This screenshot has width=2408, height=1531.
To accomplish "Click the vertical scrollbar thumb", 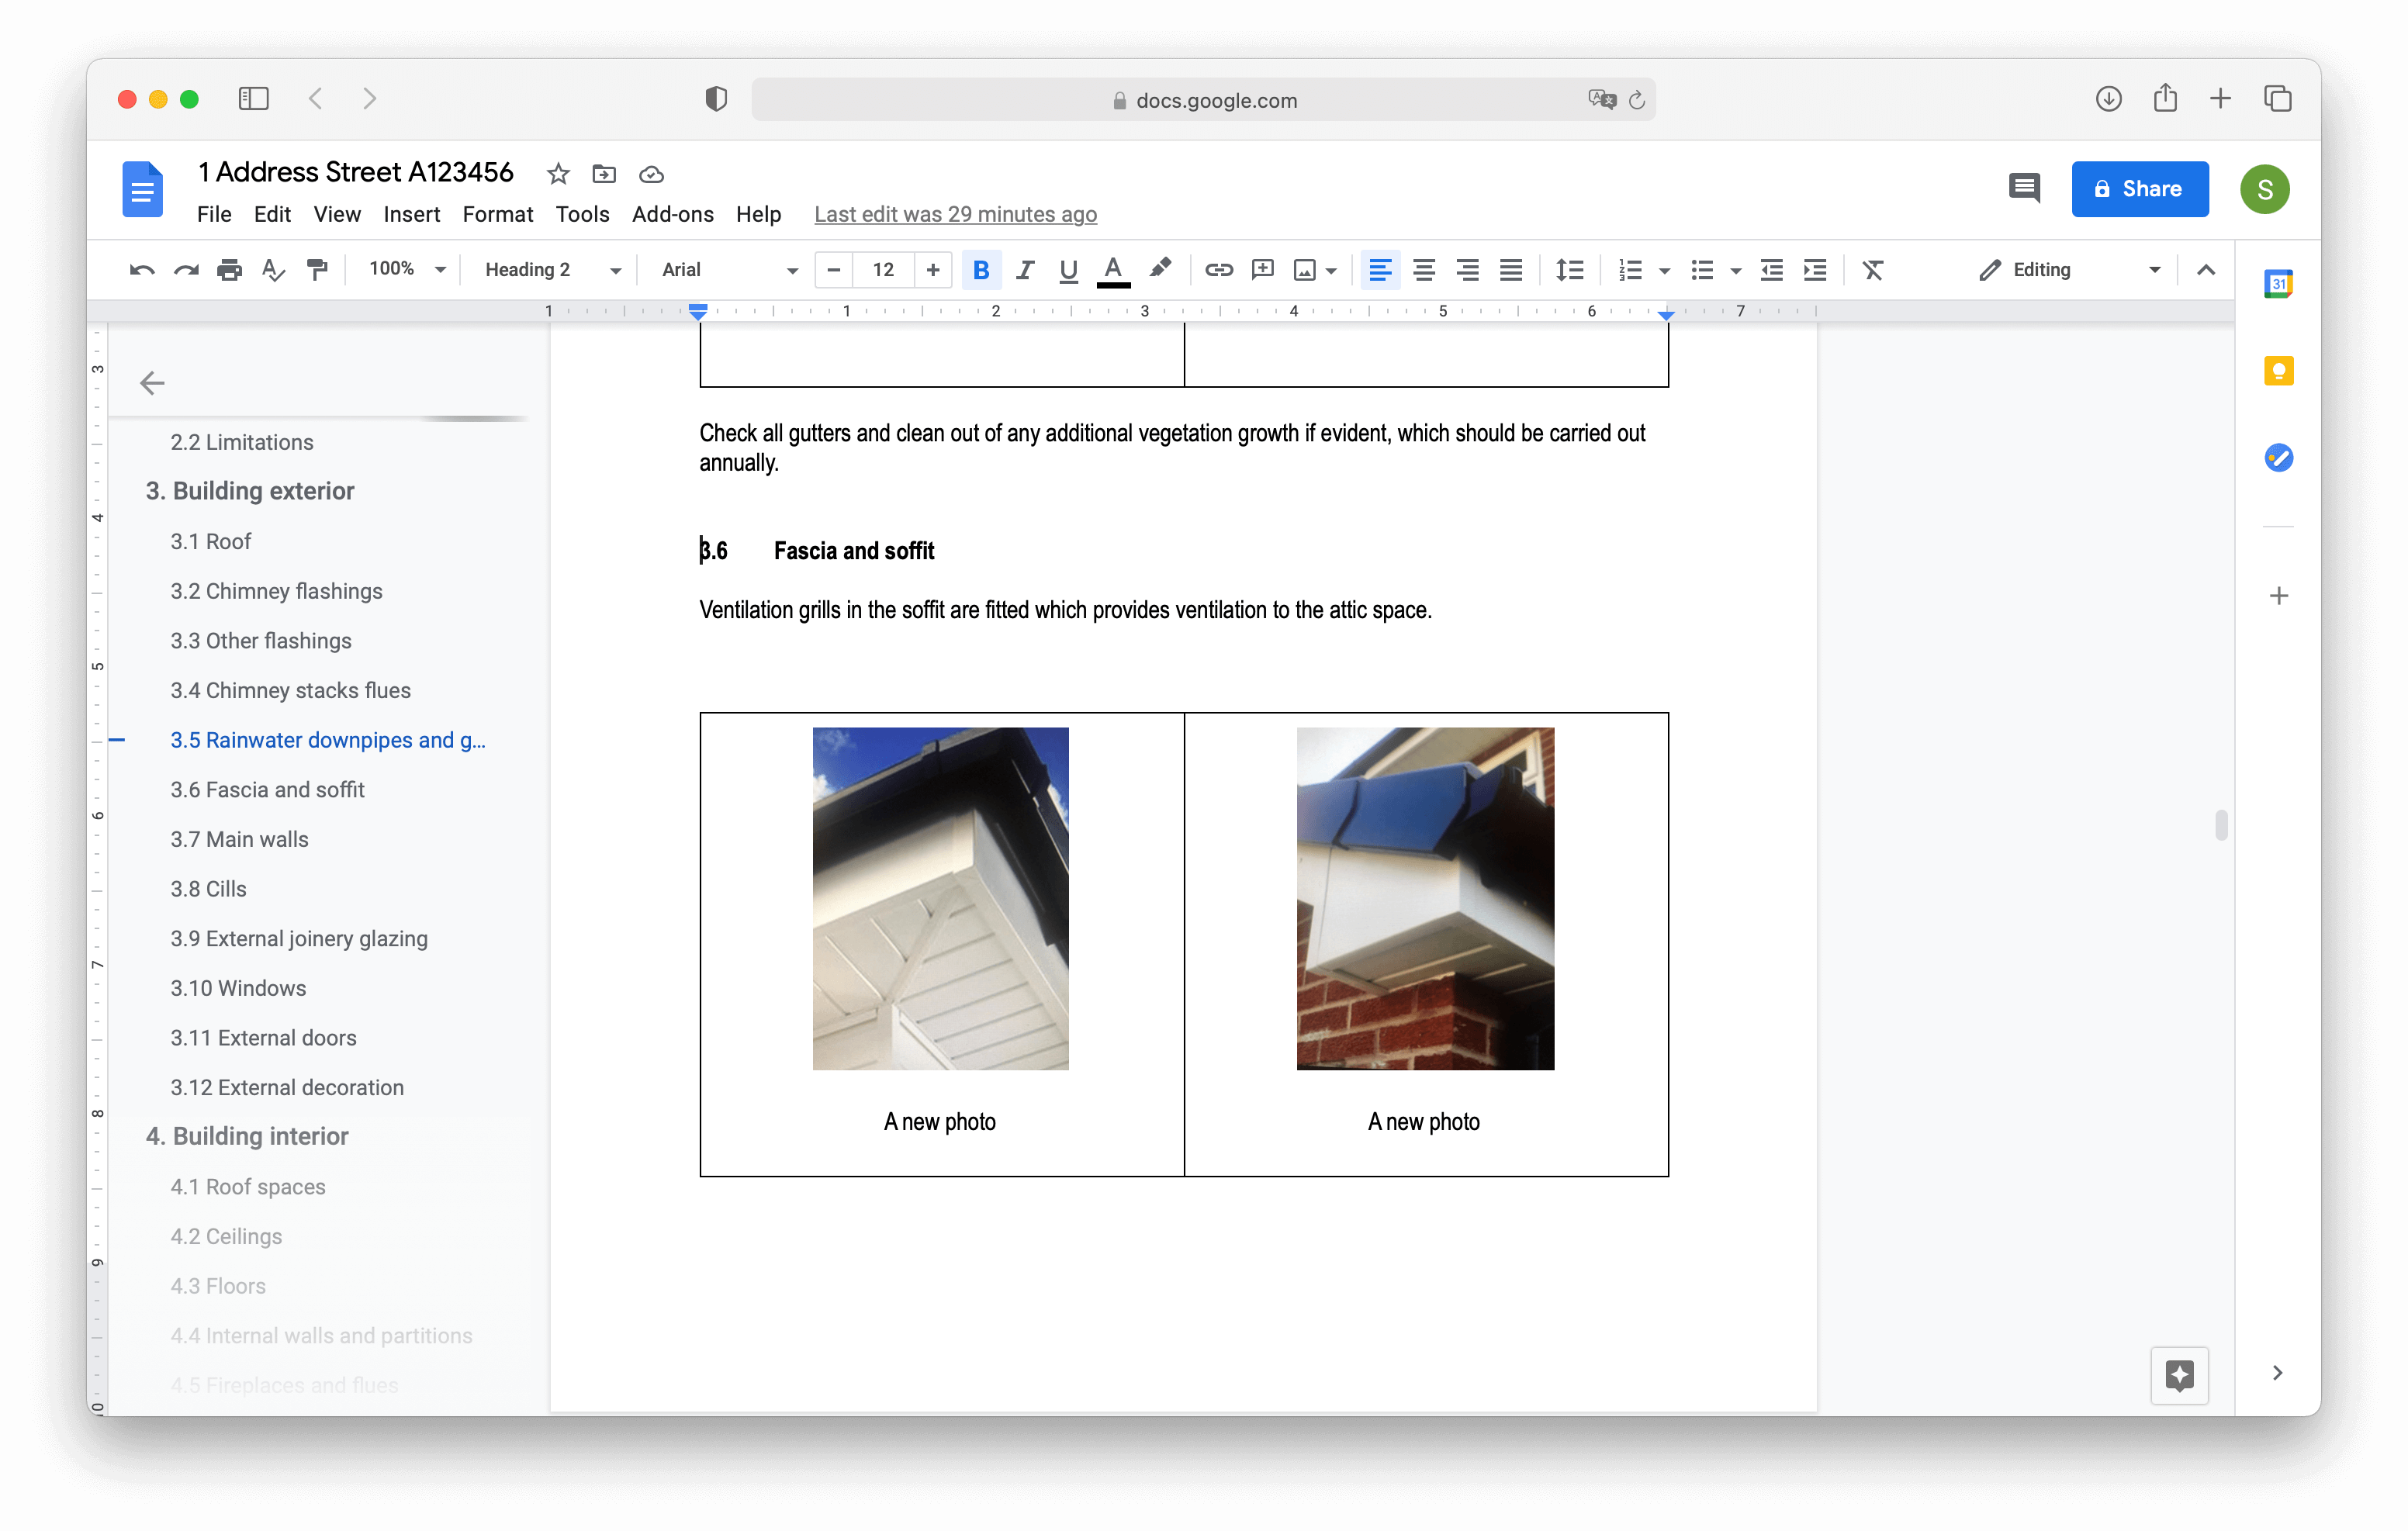I will tap(2221, 825).
